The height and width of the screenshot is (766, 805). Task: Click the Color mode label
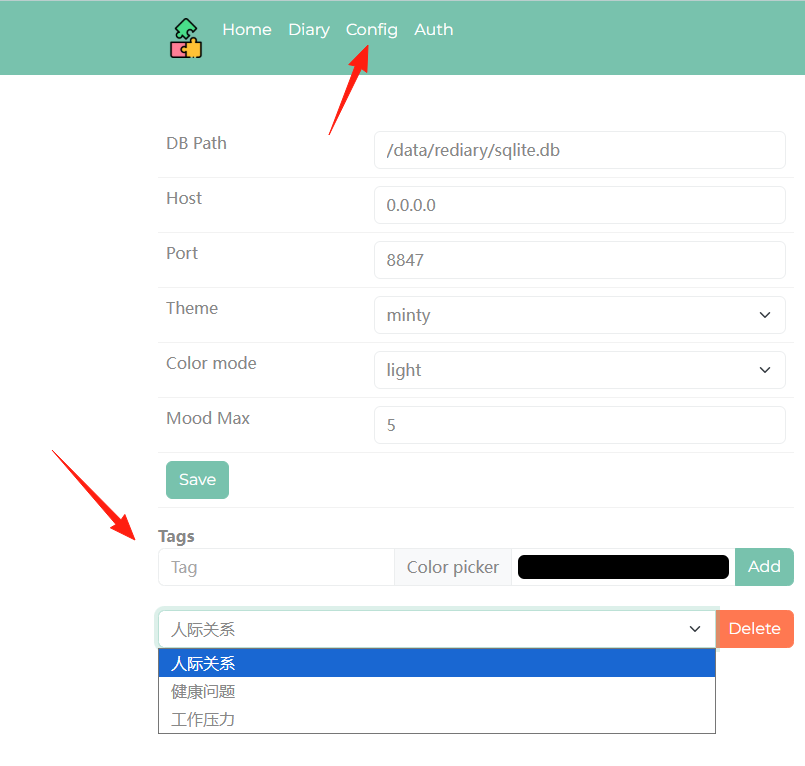pyautogui.click(x=211, y=363)
